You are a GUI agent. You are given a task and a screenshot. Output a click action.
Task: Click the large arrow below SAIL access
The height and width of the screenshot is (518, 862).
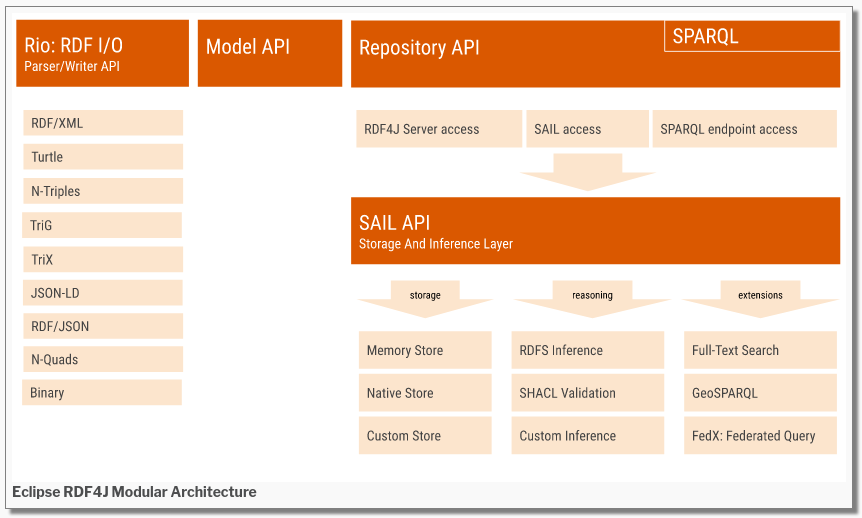[x=587, y=171]
